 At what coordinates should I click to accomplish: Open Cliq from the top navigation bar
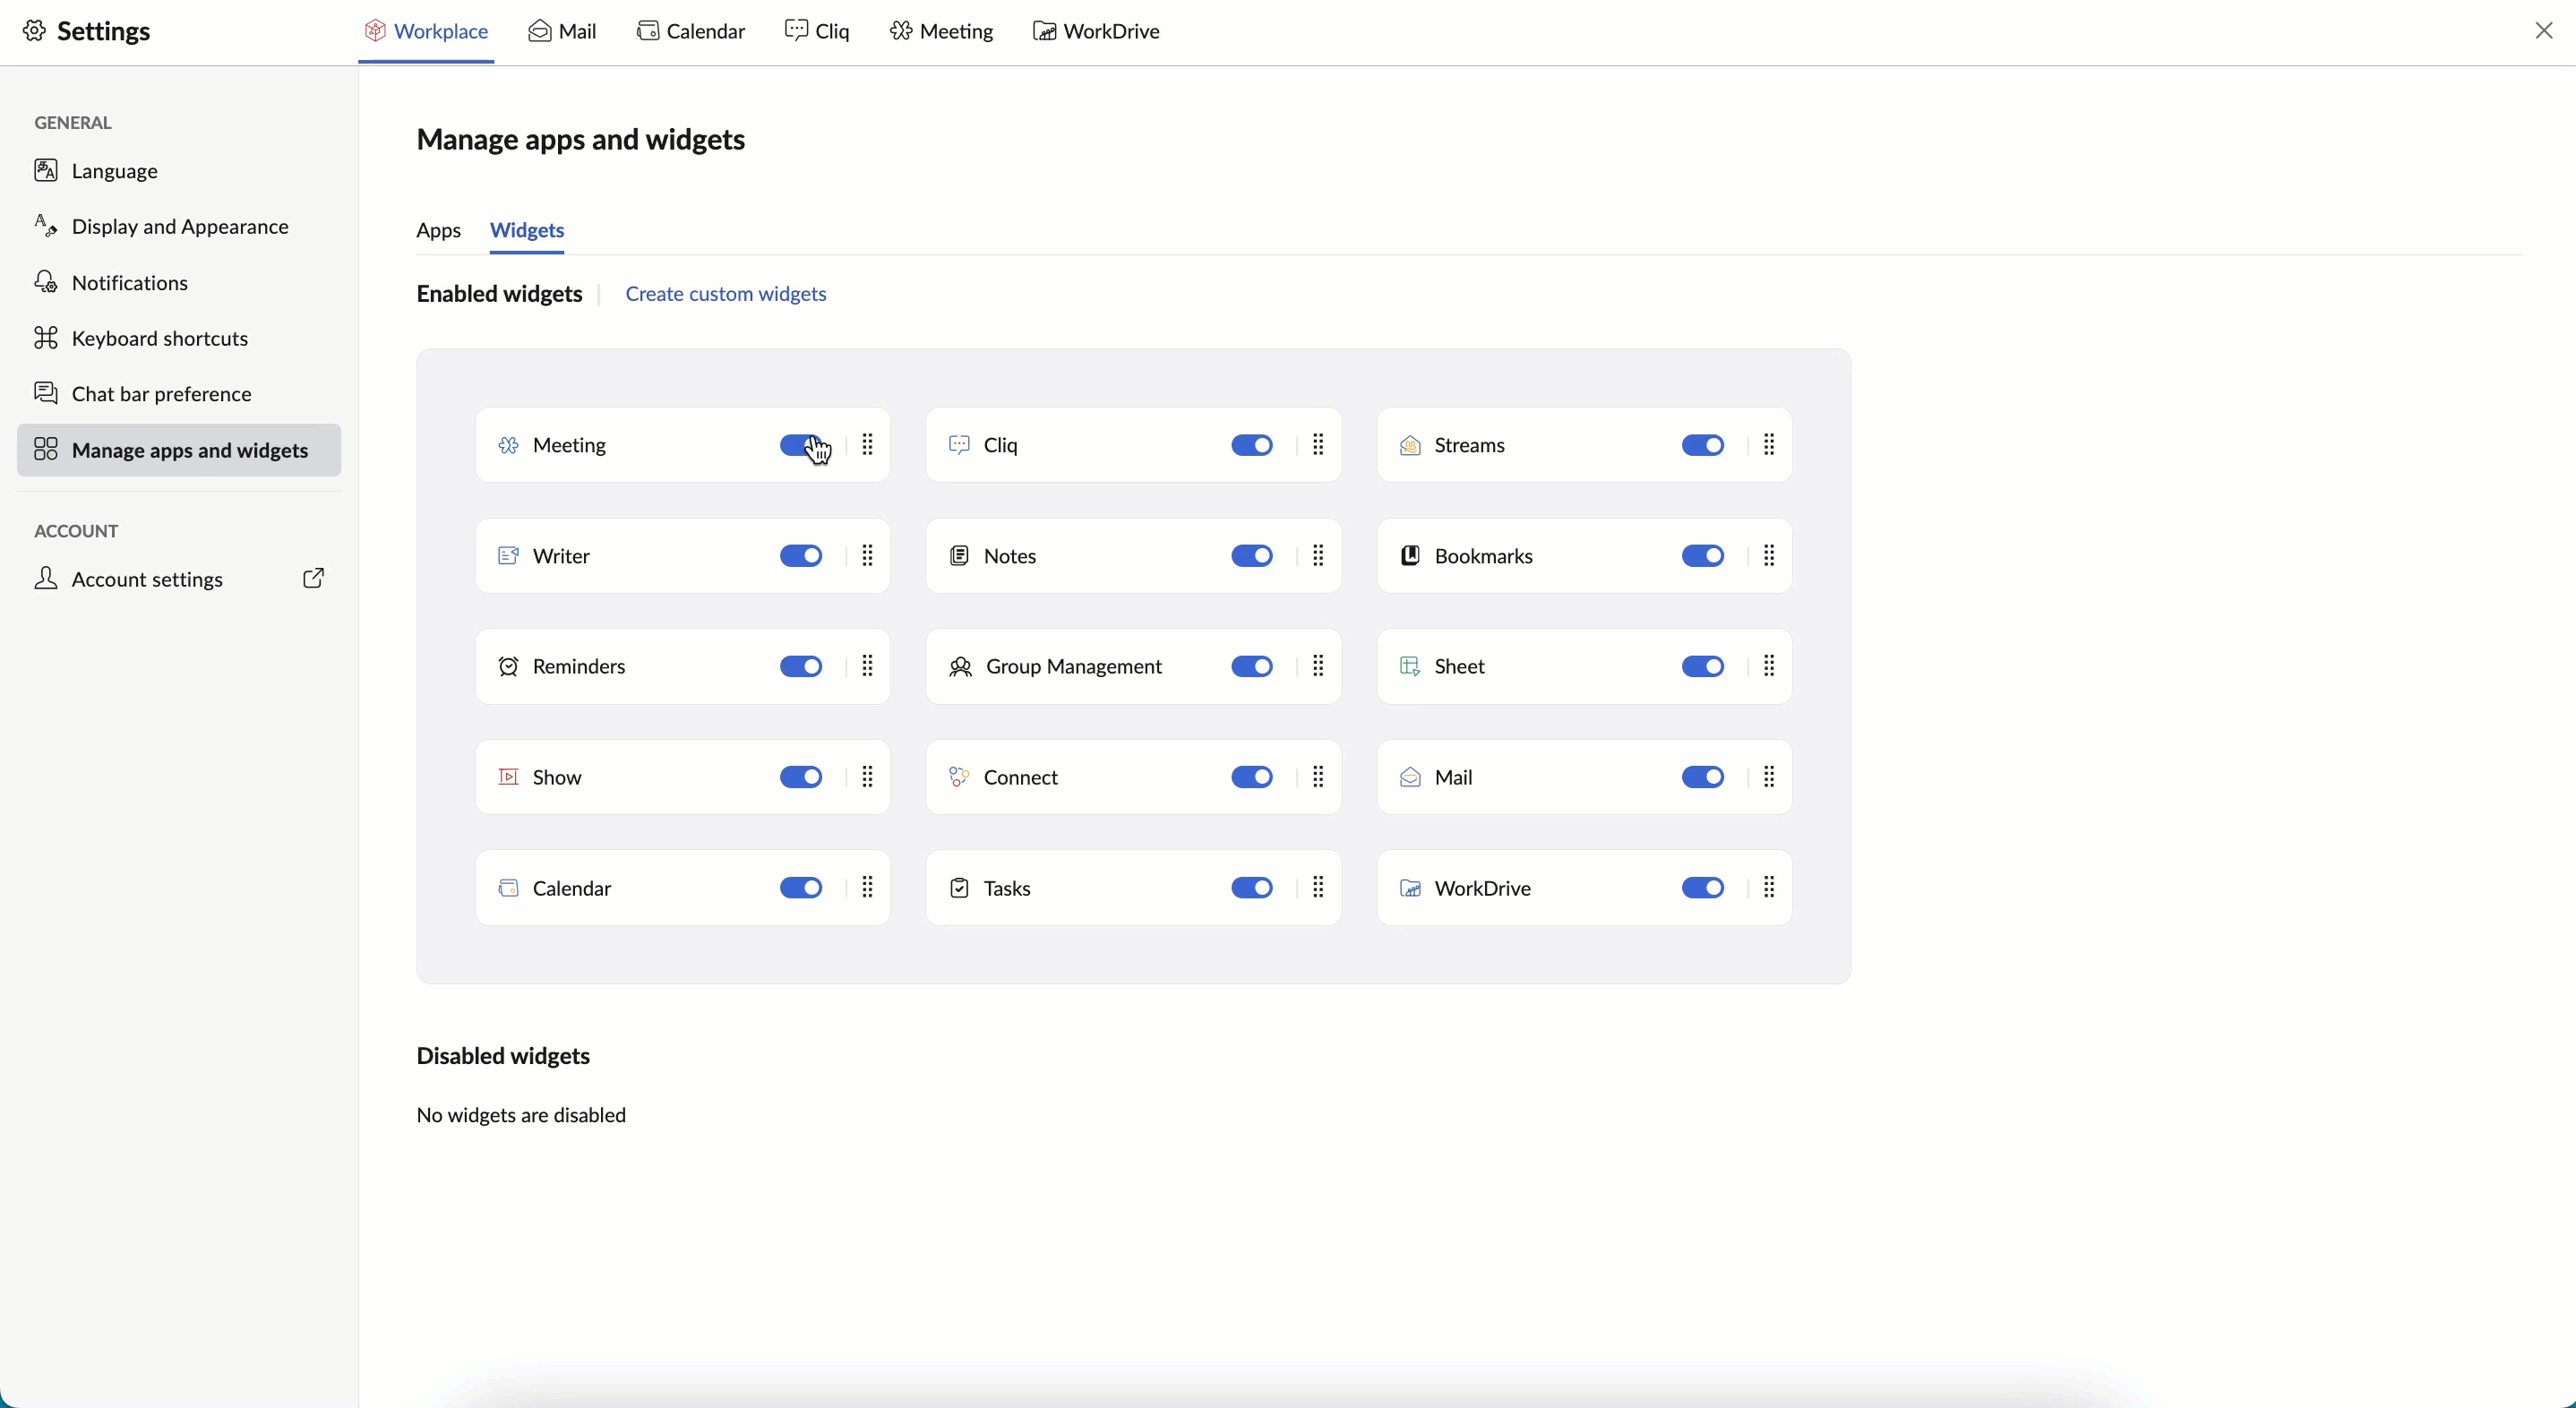coord(817,31)
